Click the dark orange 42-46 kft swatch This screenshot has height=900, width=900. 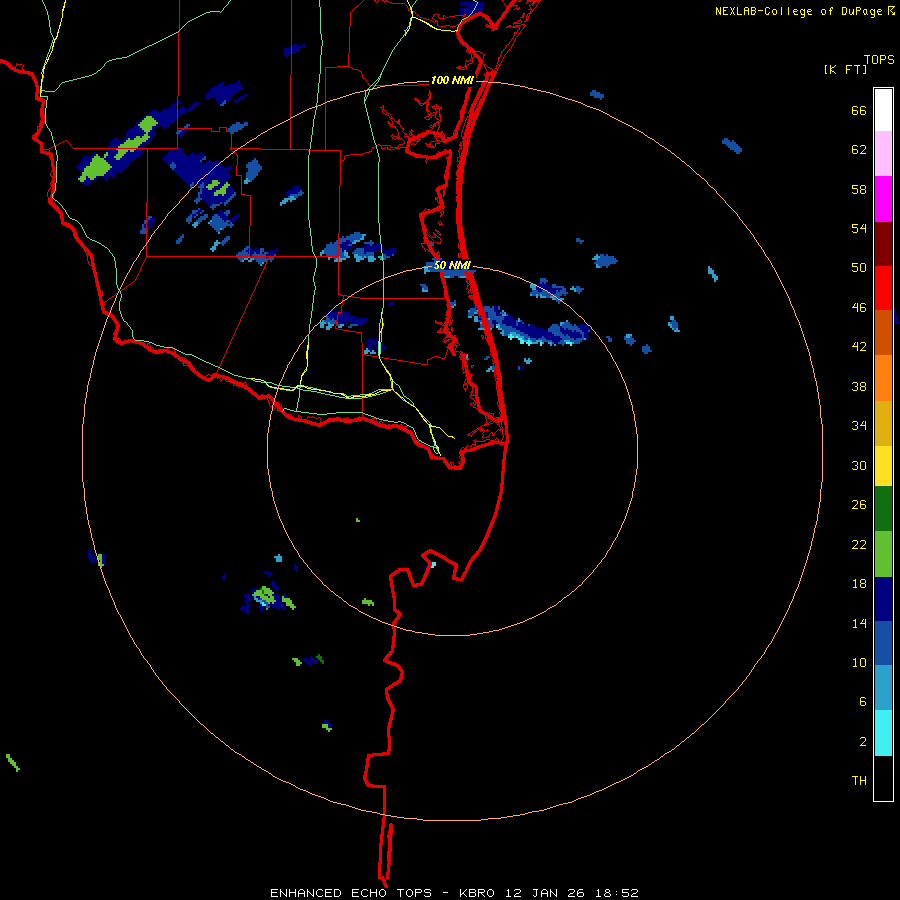pos(883,333)
